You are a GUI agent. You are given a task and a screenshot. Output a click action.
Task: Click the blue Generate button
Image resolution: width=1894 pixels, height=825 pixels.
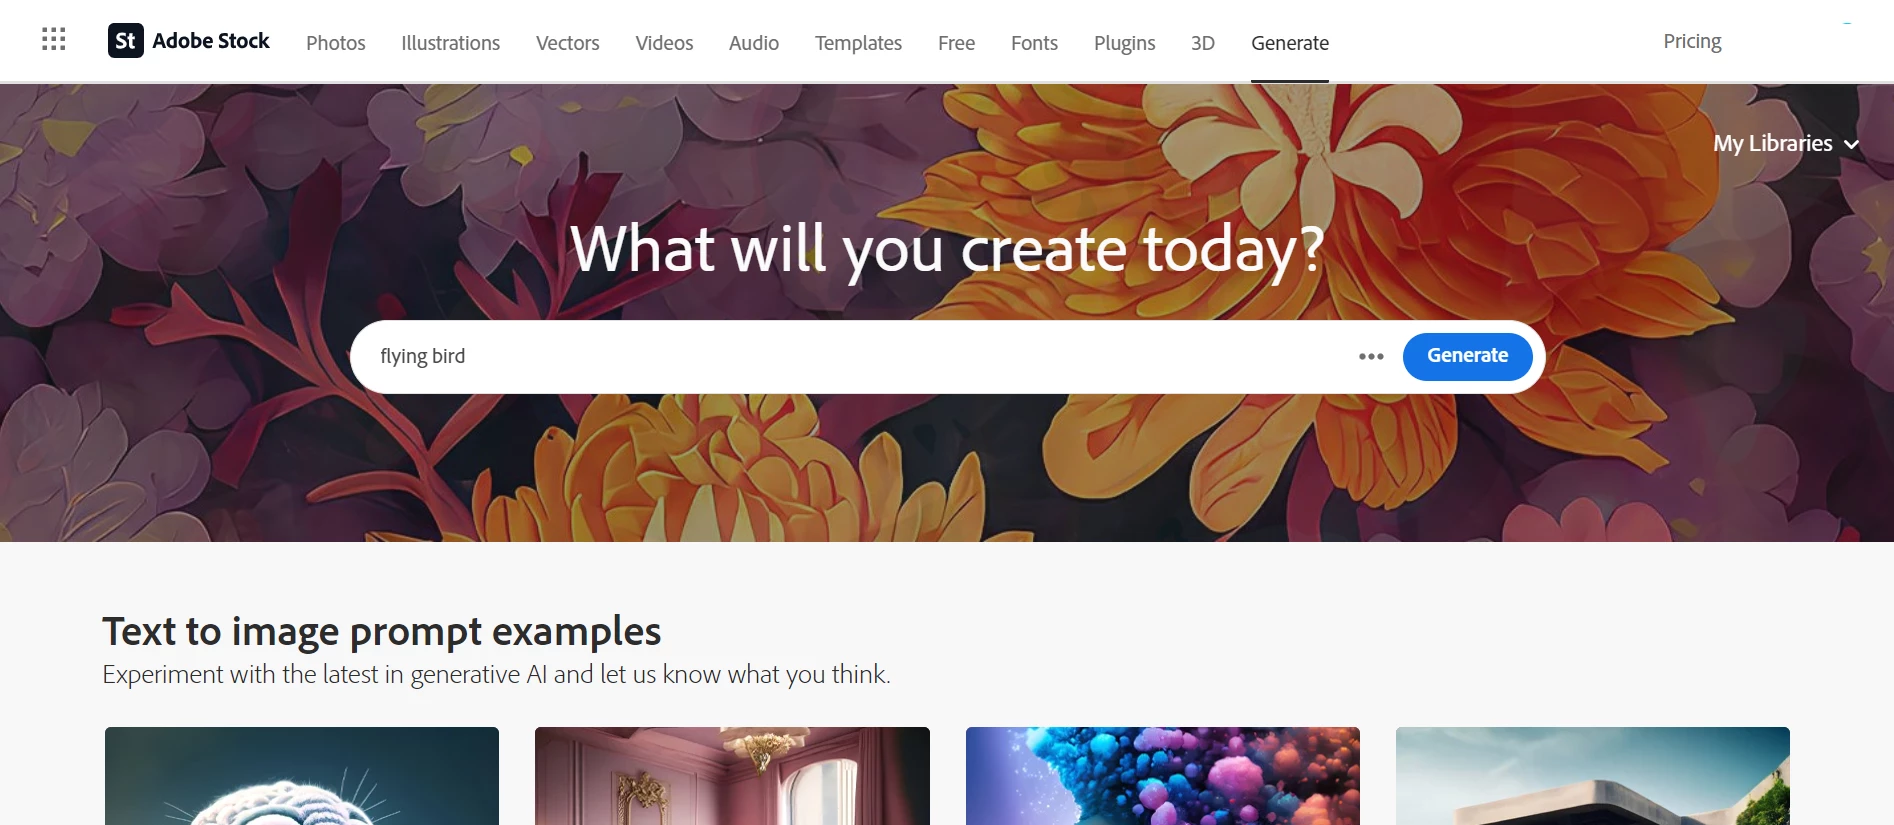(x=1467, y=357)
